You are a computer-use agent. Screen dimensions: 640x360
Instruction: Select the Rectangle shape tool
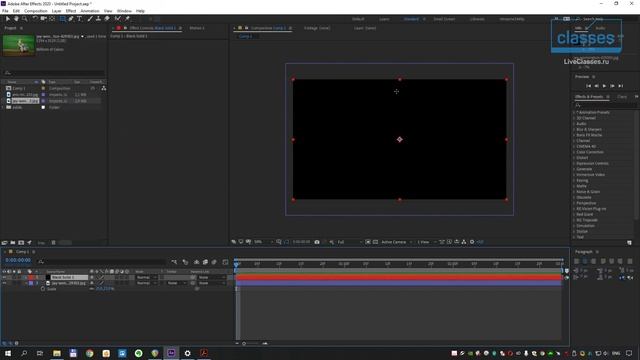point(62,19)
